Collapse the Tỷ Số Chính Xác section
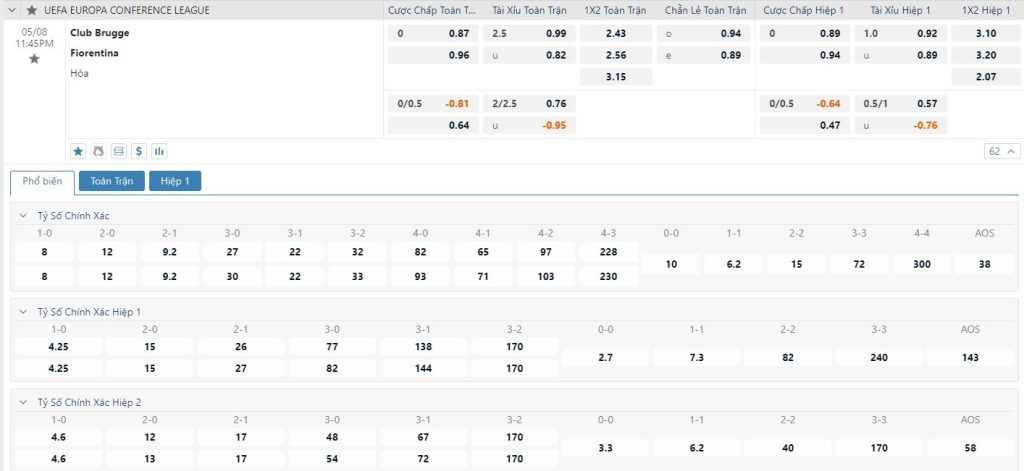 (x=24, y=215)
